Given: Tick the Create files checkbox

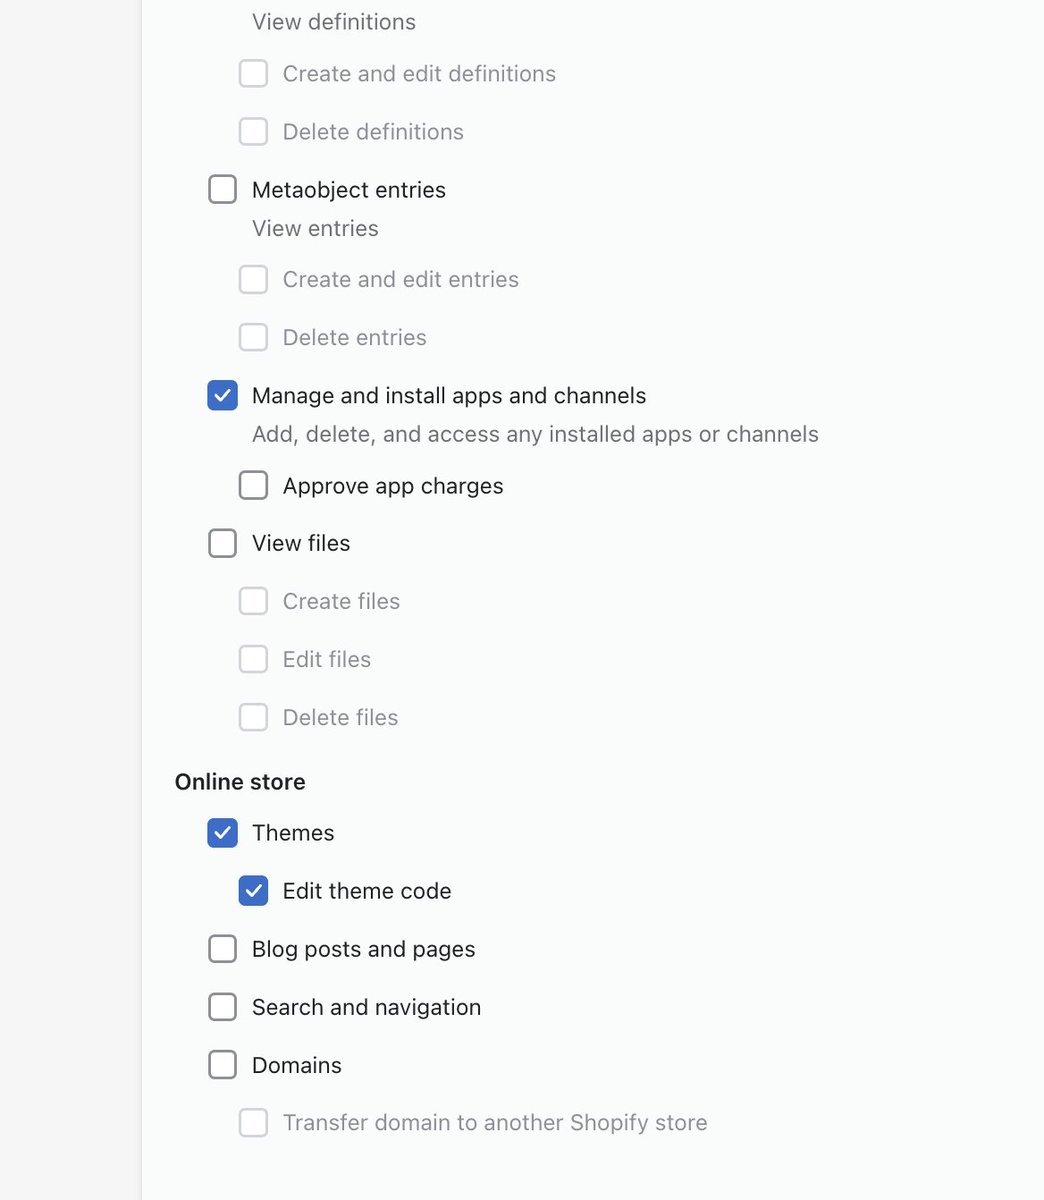Looking at the screenshot, I should point(253,602).
